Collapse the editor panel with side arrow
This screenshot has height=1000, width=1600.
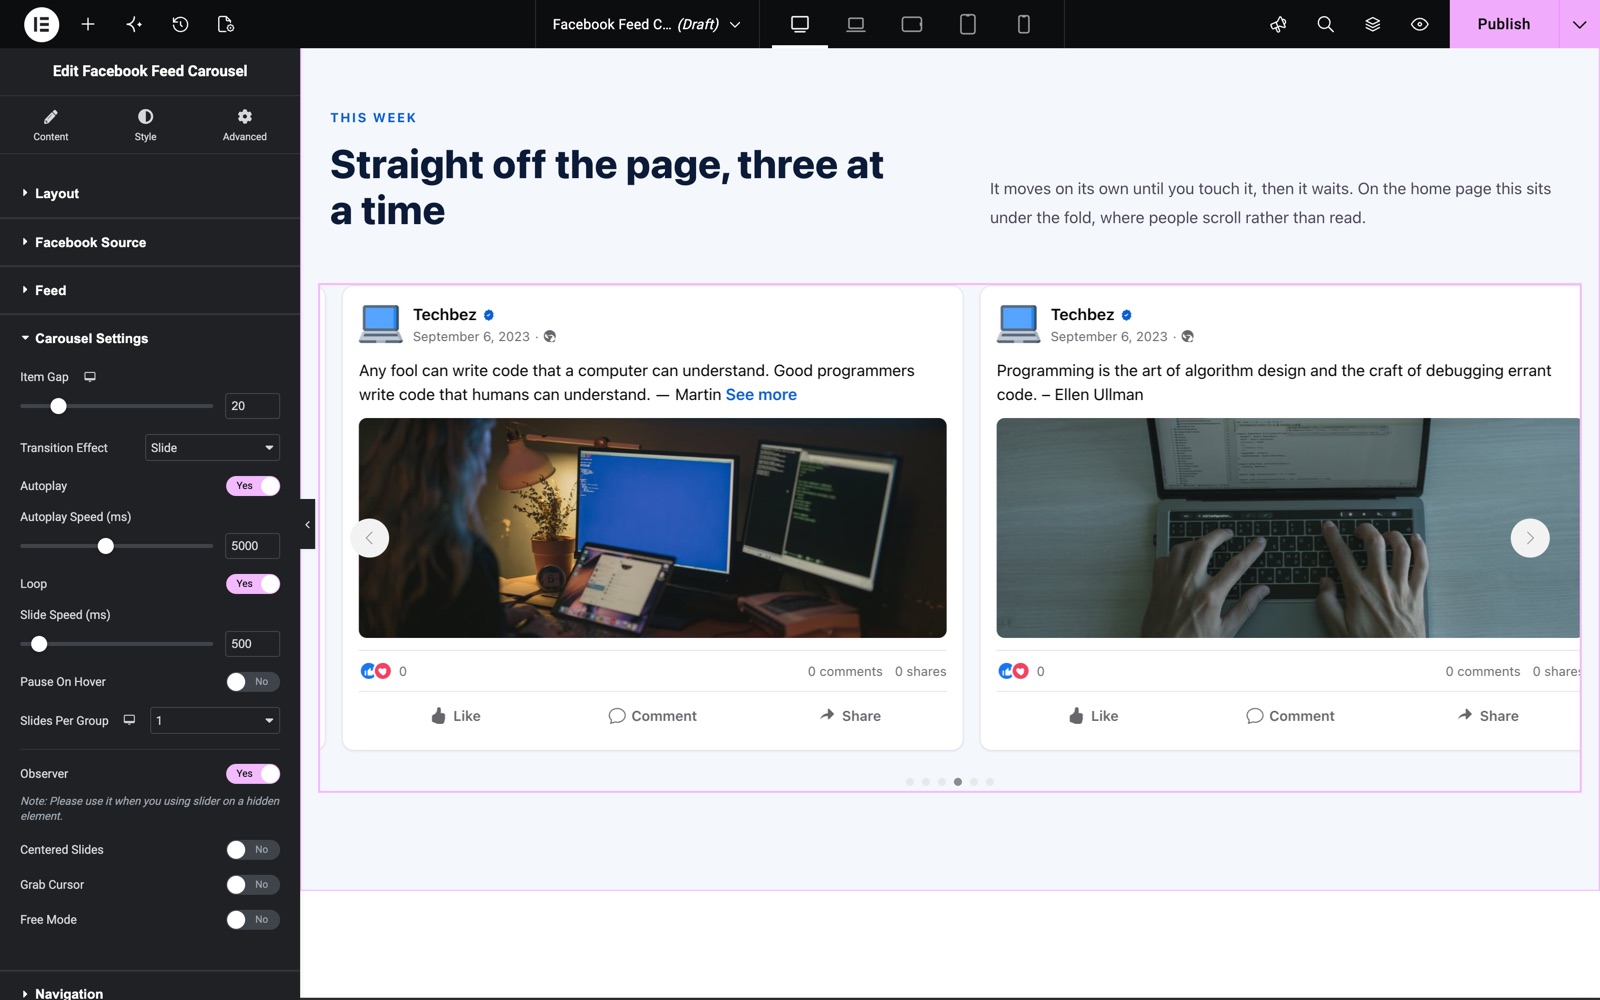tap(307, 524)
